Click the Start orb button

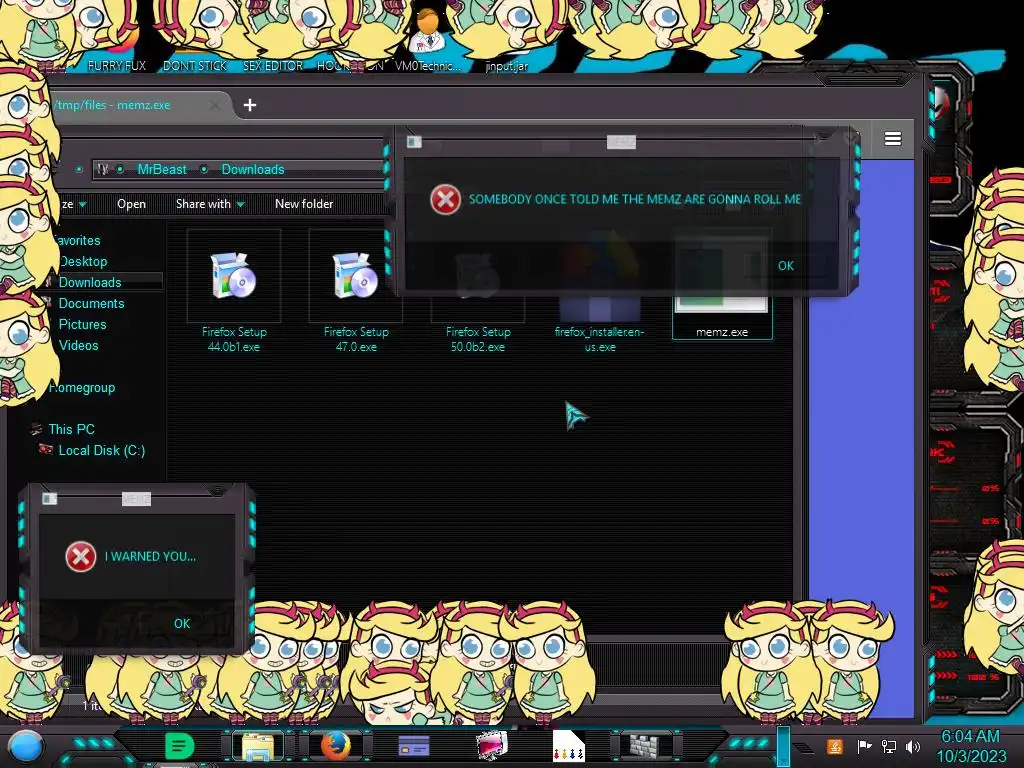coord(25,746)
